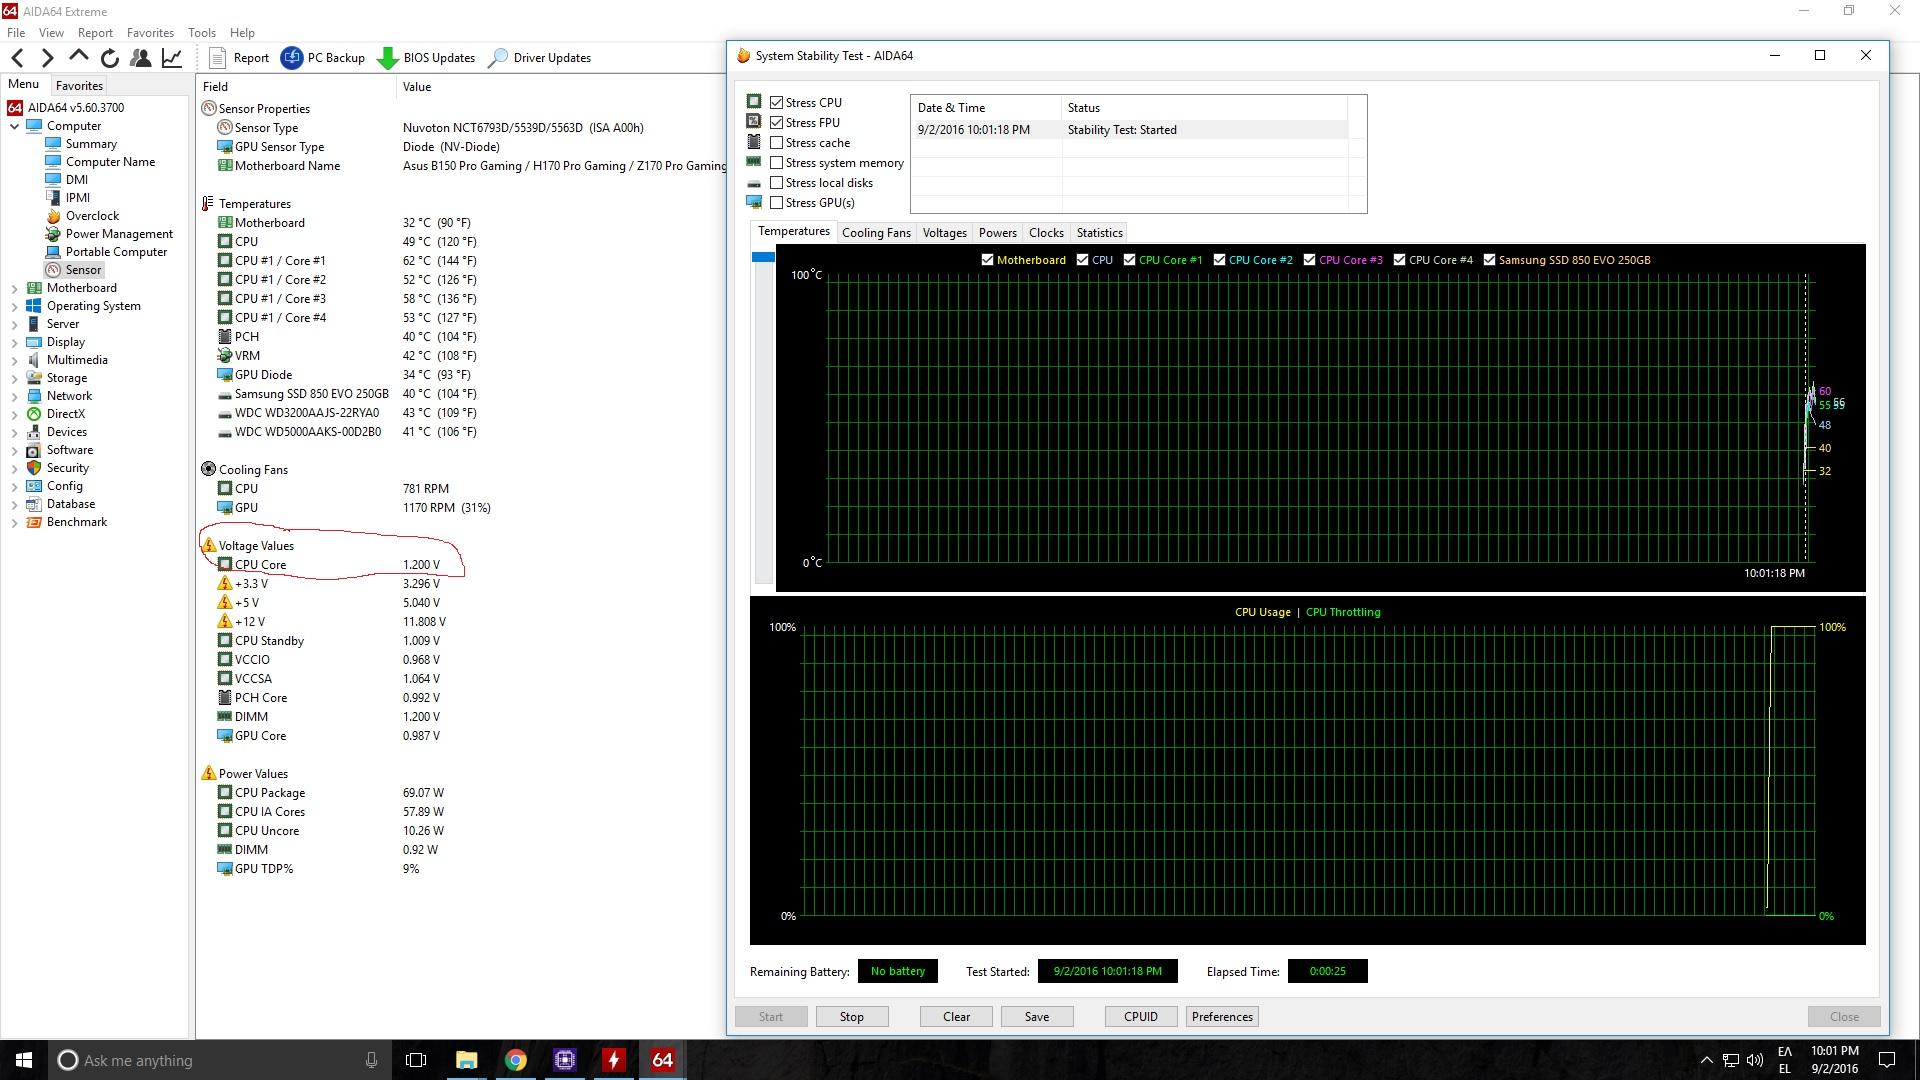Open the Favorites menu
1920x1080 pixels.
tap(150, 33)
